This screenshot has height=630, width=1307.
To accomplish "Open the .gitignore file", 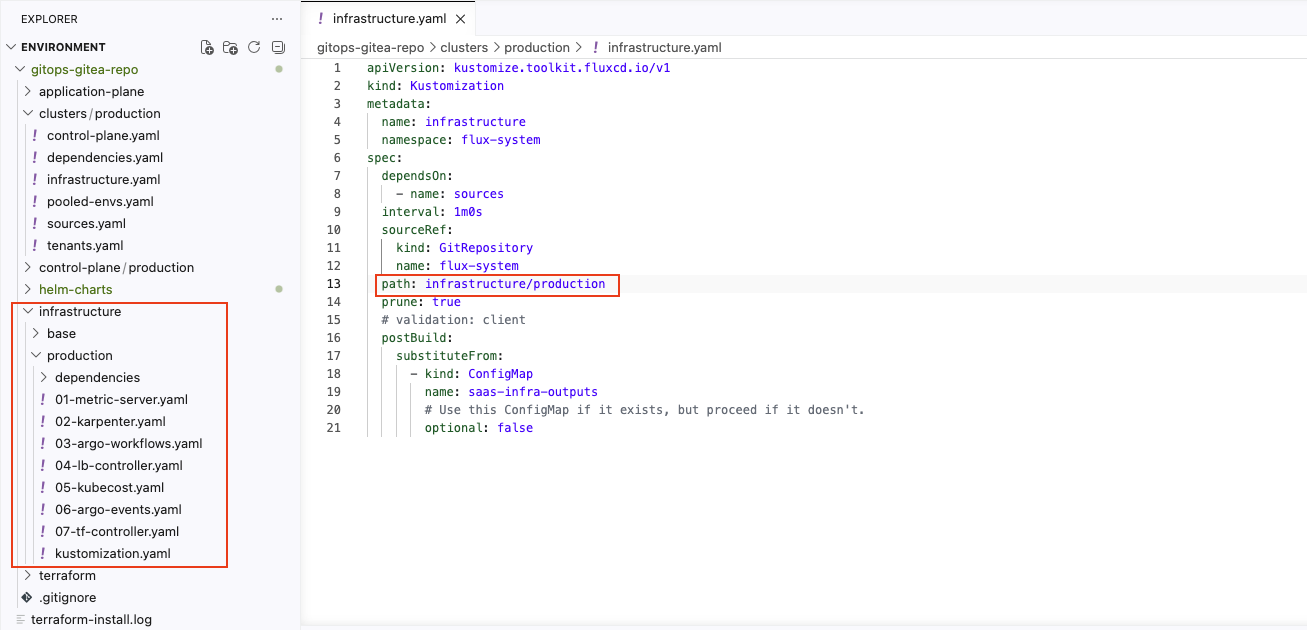I will (x=67, y=597).
